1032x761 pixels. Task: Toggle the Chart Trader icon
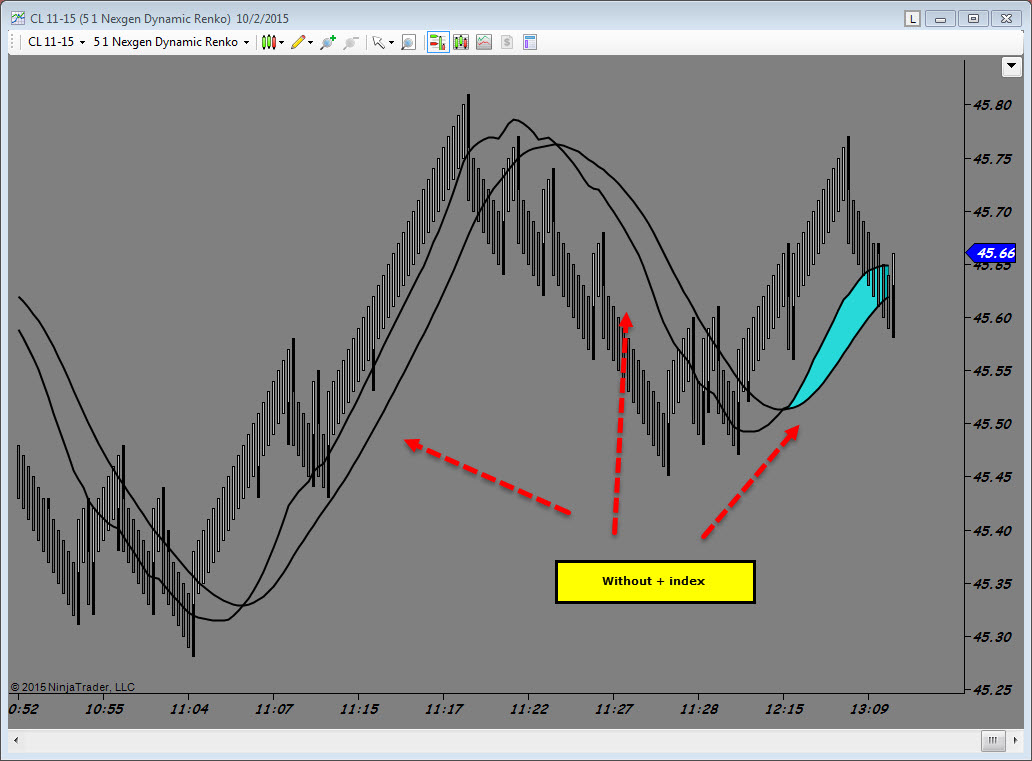[438, 43]
